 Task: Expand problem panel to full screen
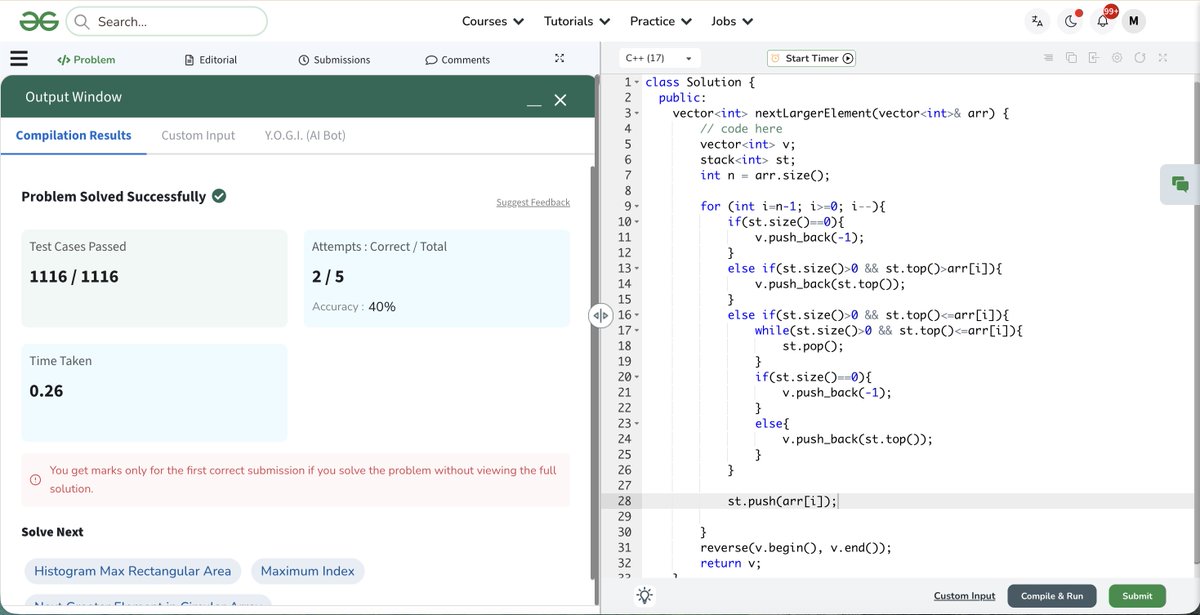[560, 59]
